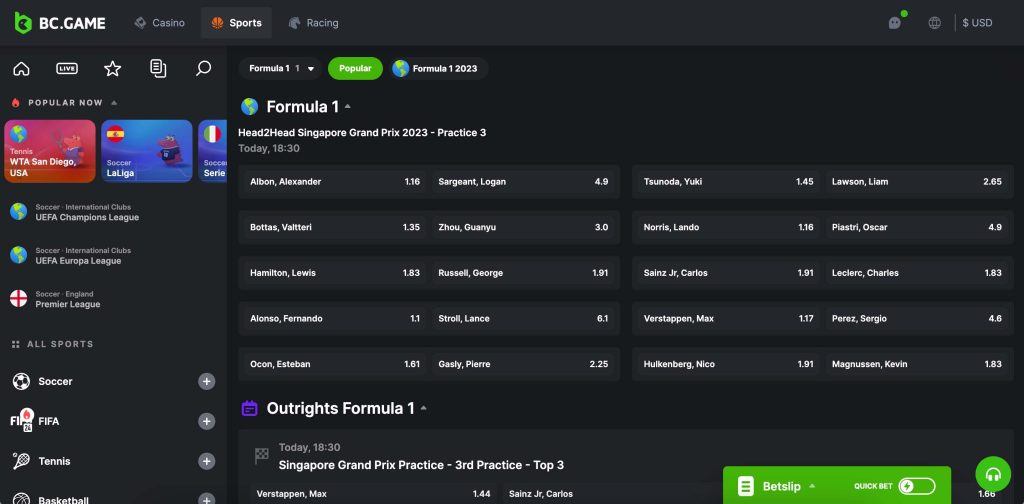Collapse the Formula 1 section arrow
This screenshot has width=1024, height=504.
[x=347, y=106]
